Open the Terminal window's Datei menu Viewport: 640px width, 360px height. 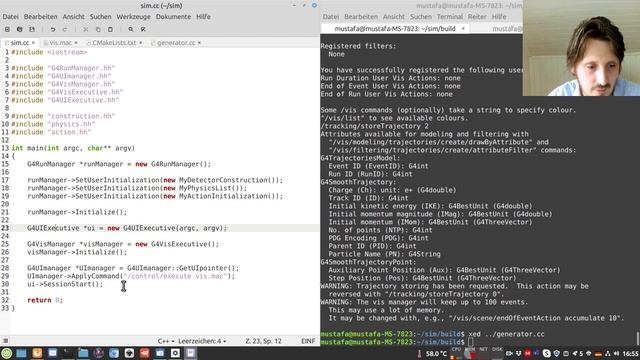[x=331, y=17]
